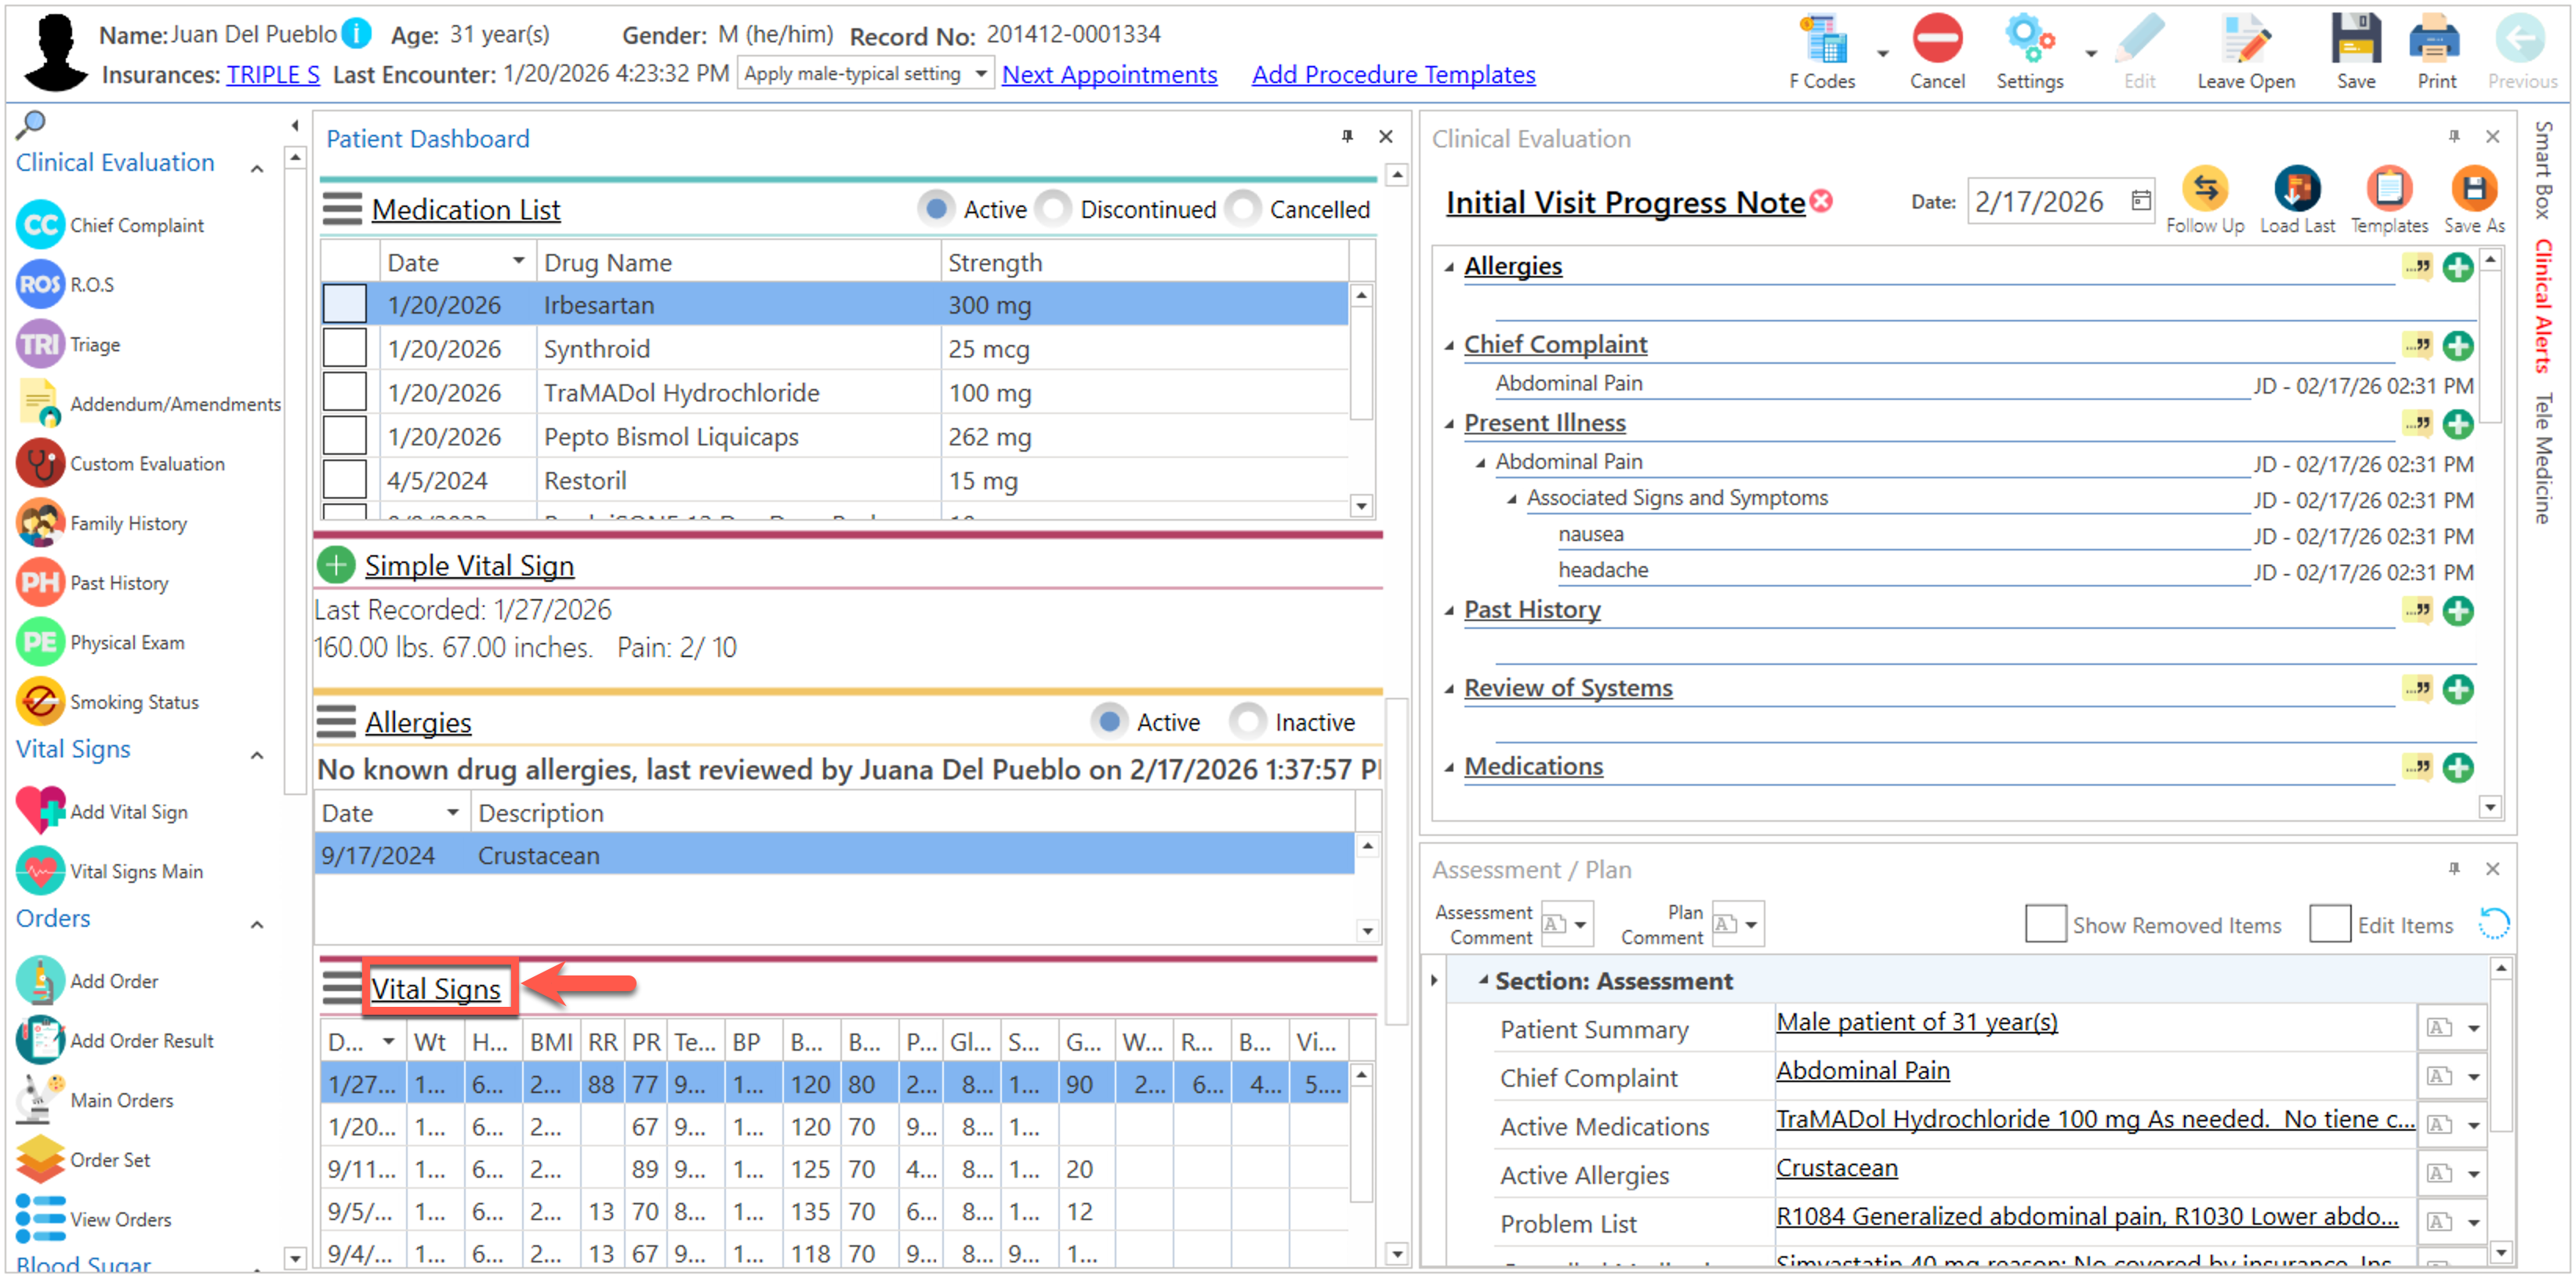Open Apply male-typical setting dropdown
The height and width of the screenshot is (1275, 2576).
pyautogui.click(x=980, y=74)
